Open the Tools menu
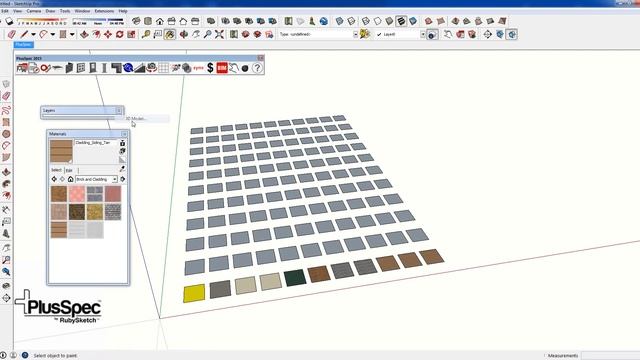The height and width of the screenshot is (360, 640). (x=65, y=11)
